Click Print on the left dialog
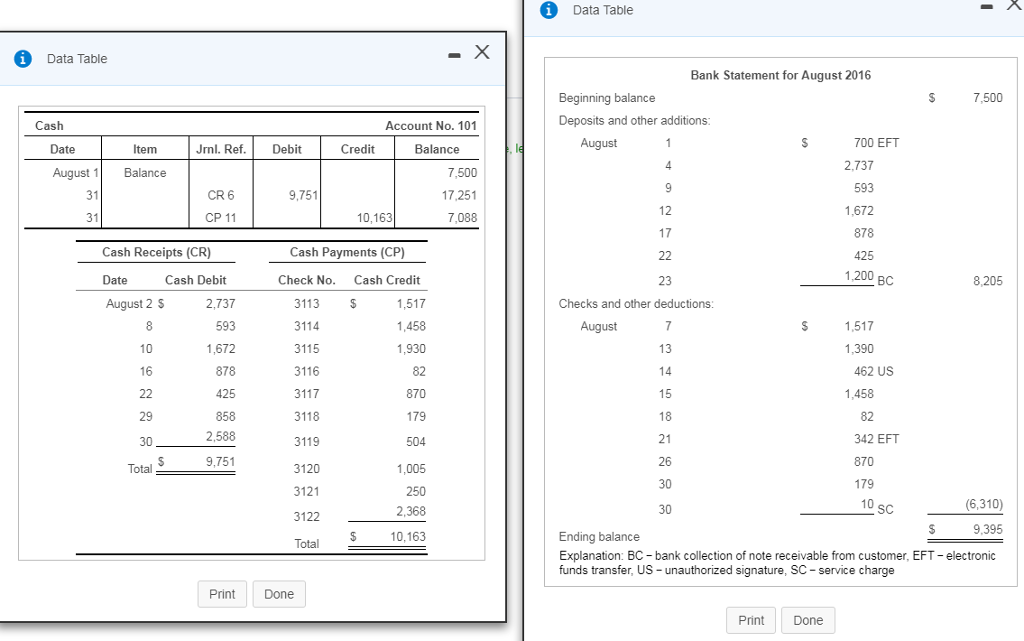The image size is (1024, 641). tap(222, 593)
